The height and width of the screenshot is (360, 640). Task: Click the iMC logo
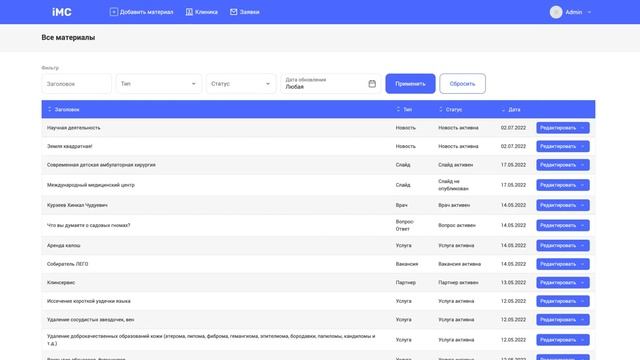62,12
